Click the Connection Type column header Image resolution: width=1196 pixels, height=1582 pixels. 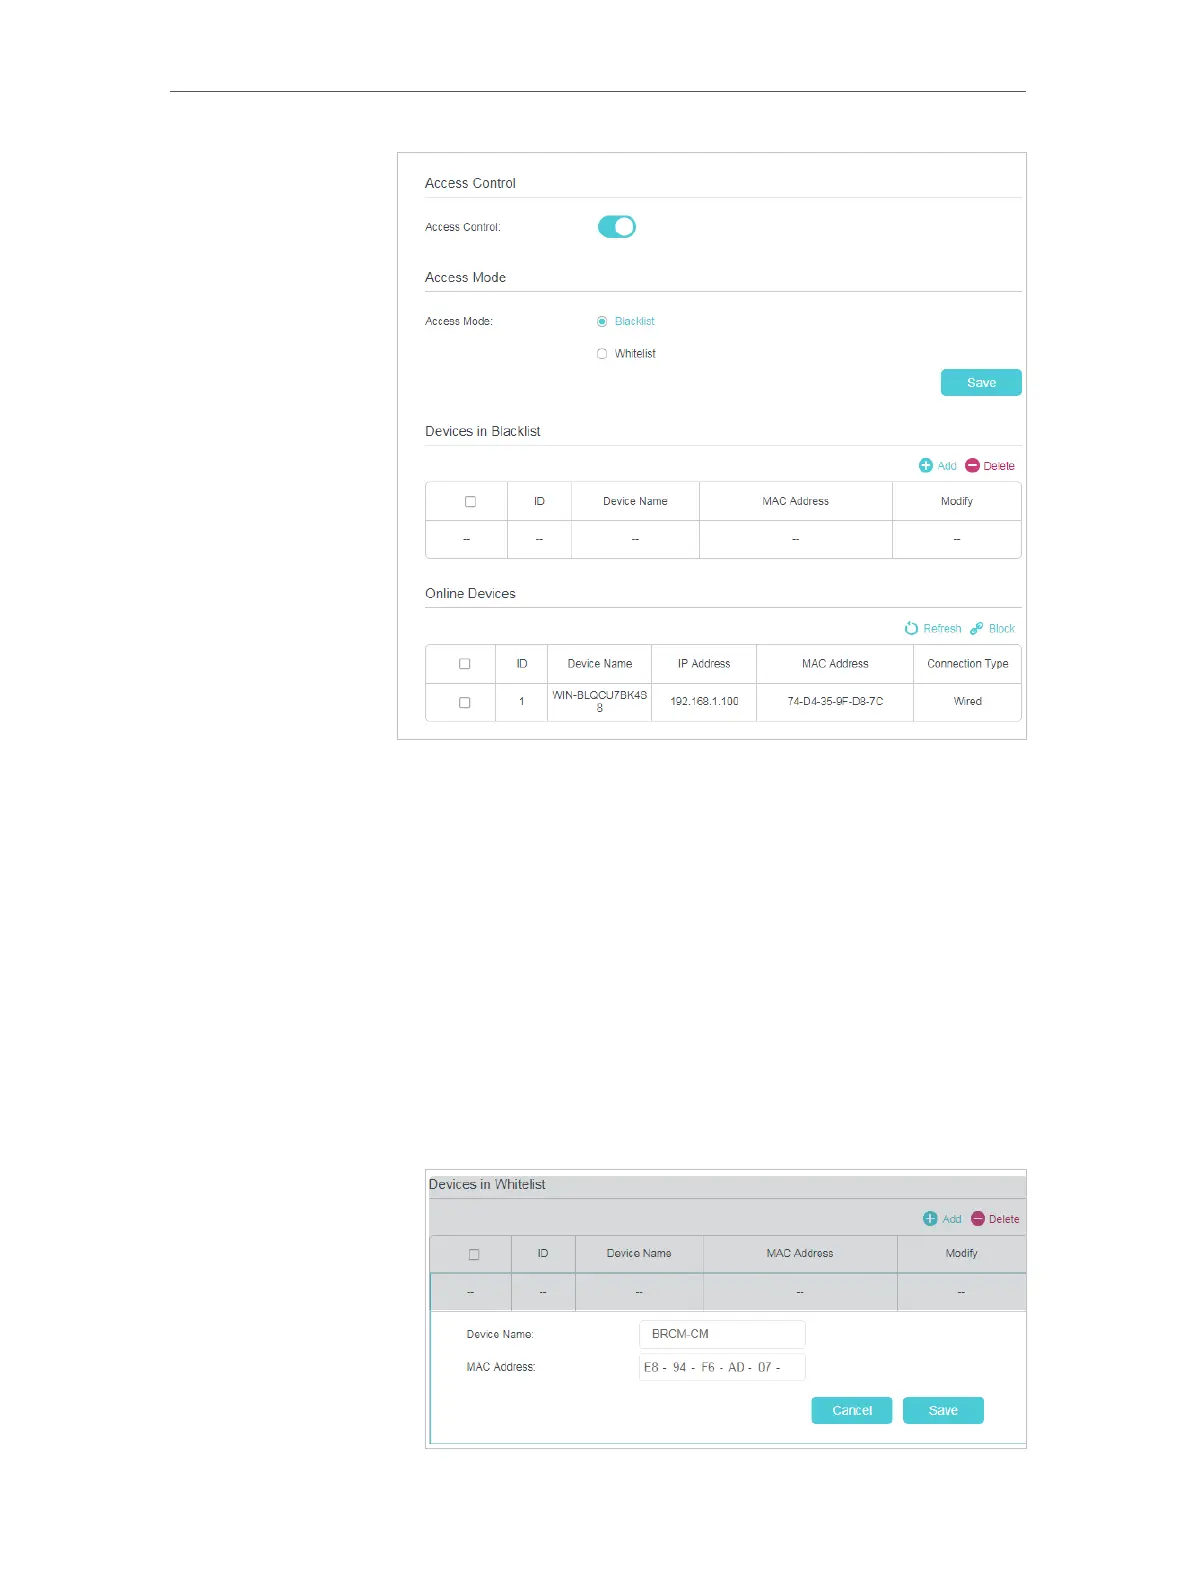(967, 664)
